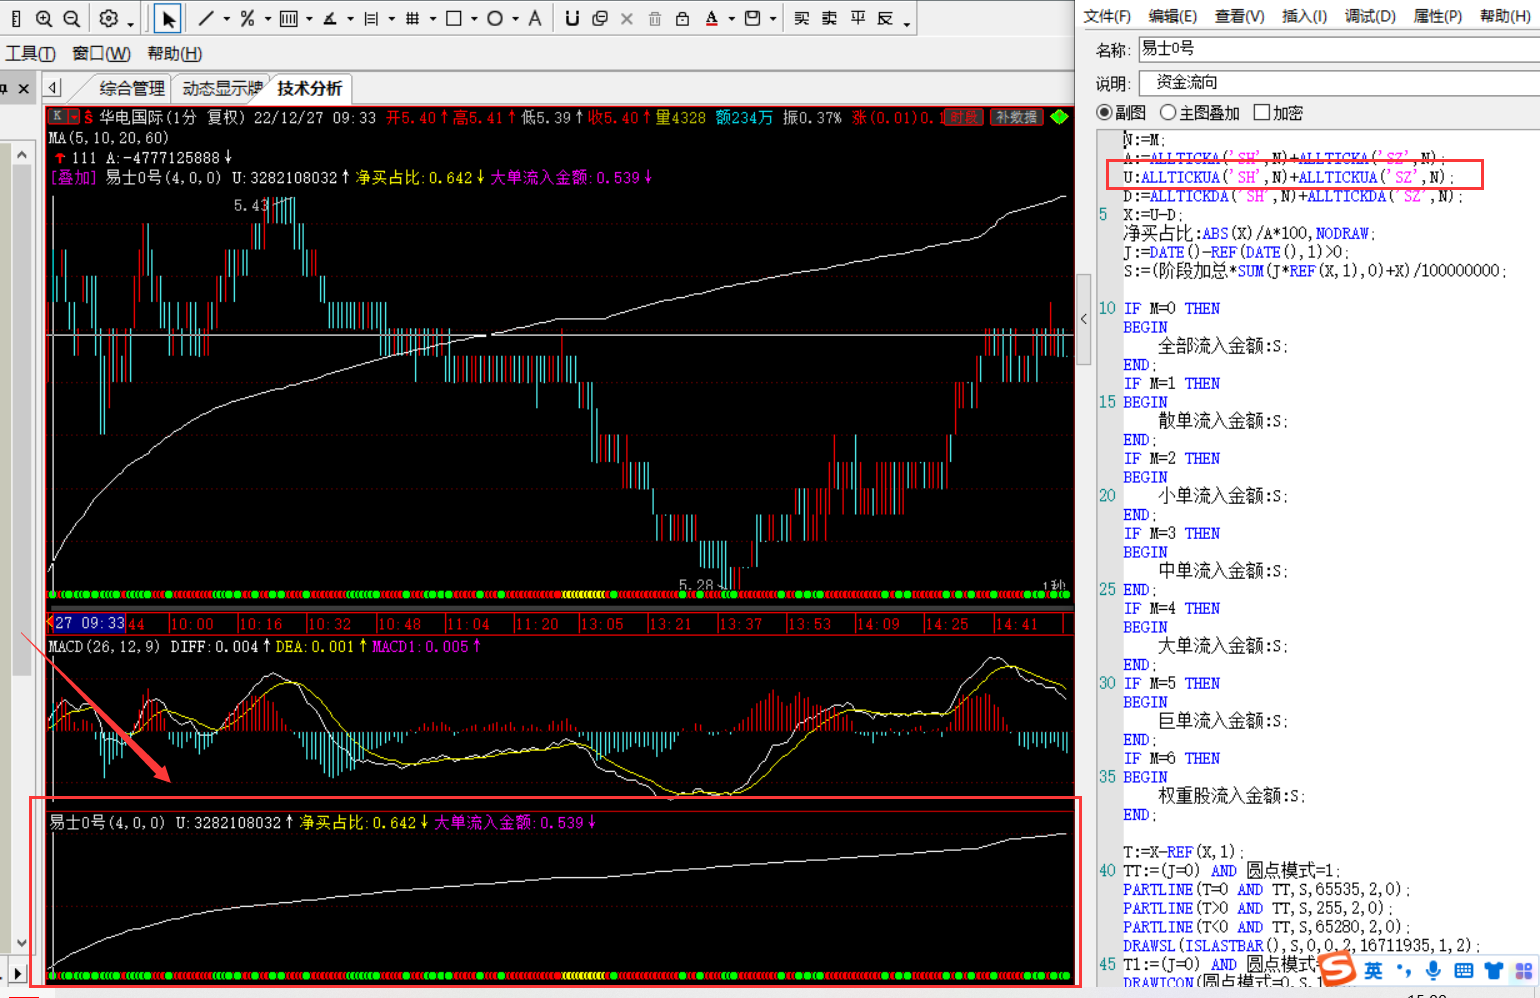Click the trash delete drawings icon
1540x998 pixels.
tap(655, 18)
